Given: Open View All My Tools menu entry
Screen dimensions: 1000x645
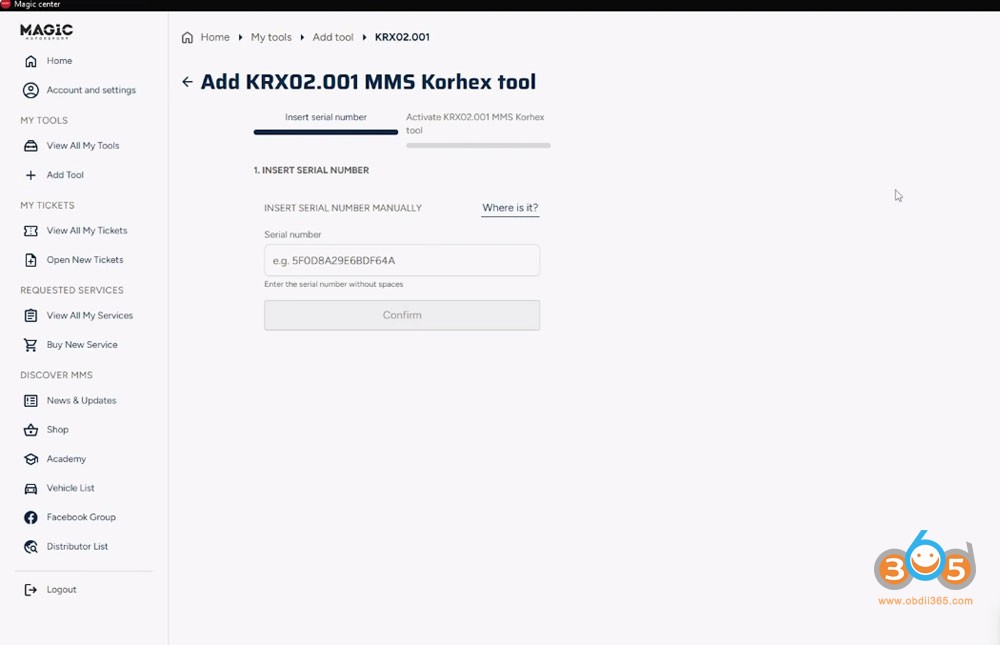Looking at the screenshot, I should tap(83, 146).
